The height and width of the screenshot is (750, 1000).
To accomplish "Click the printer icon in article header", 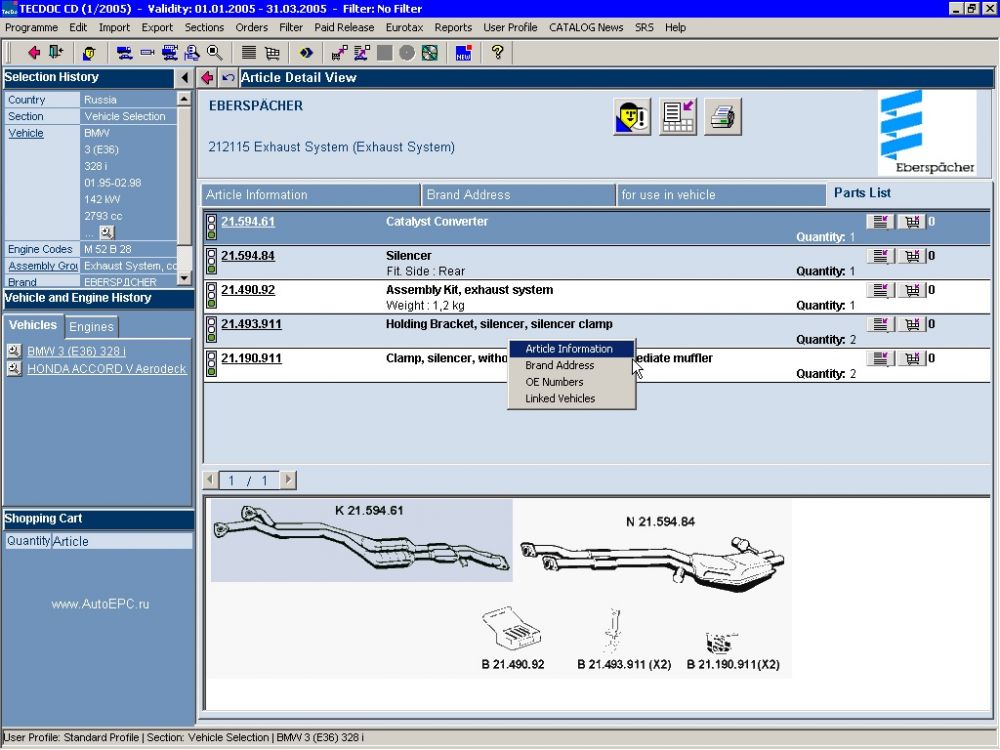I will [x=723, y=117].
